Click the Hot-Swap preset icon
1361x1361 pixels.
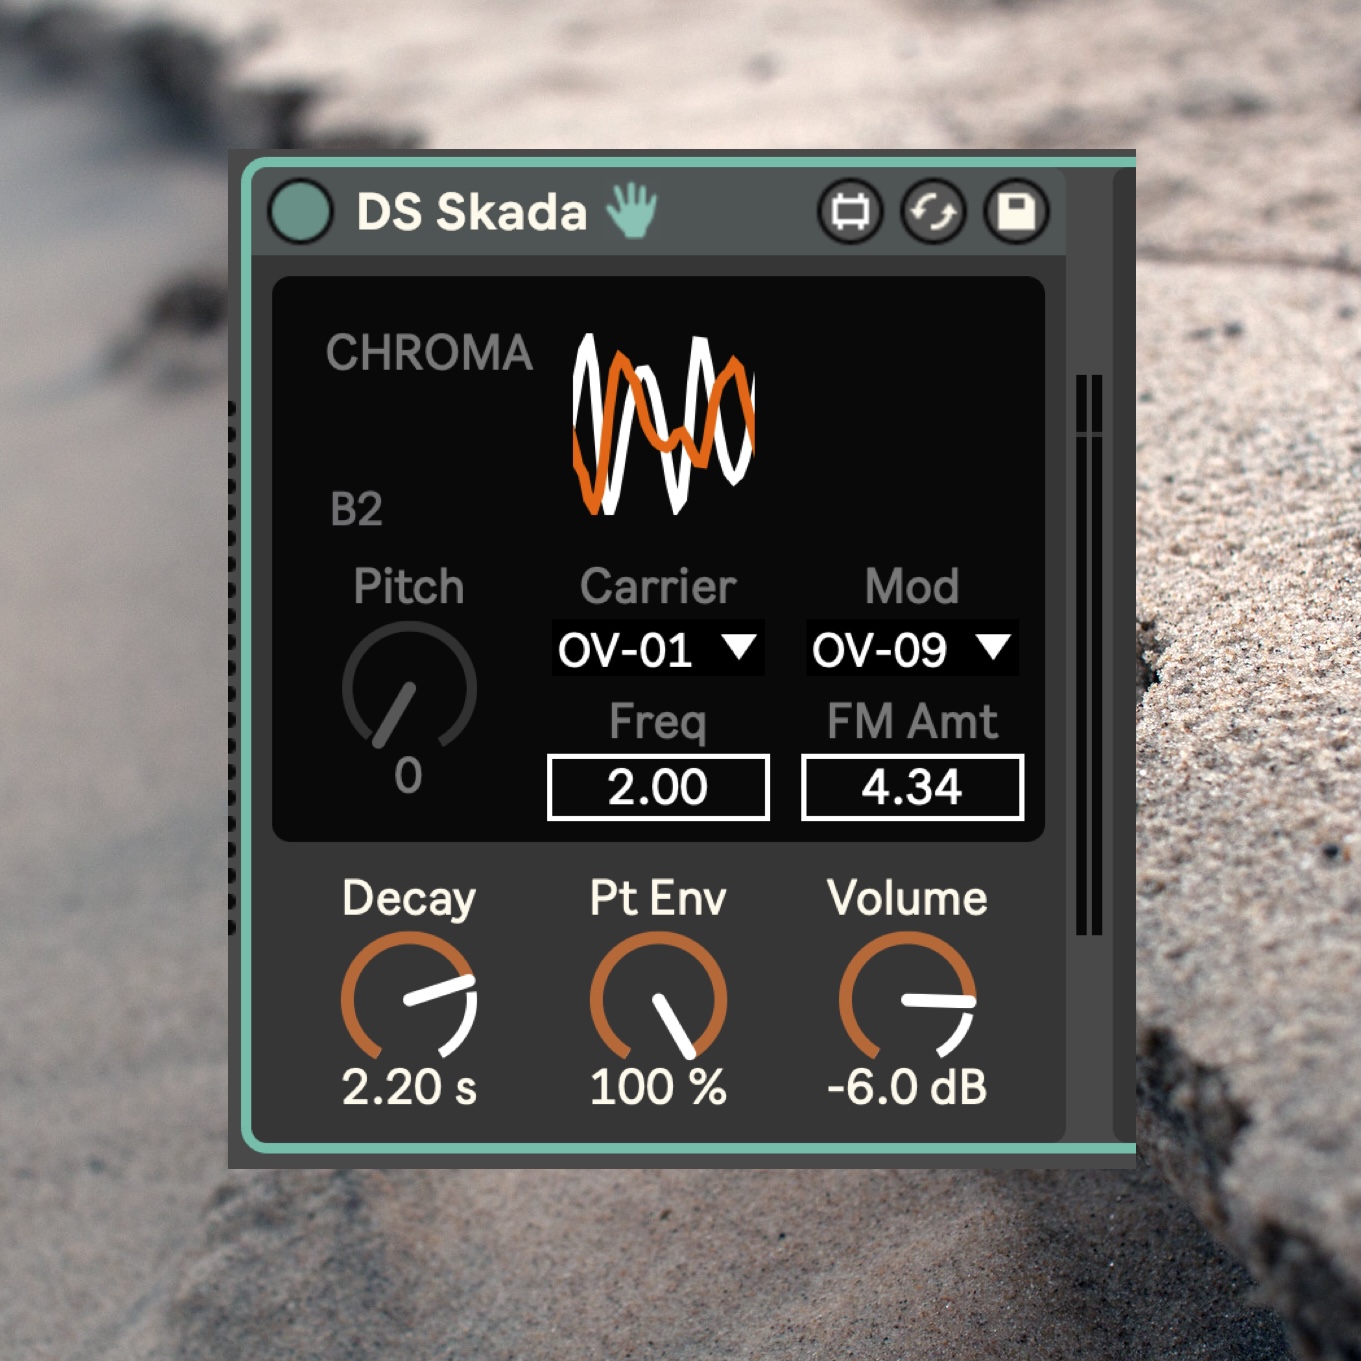(x=933, y=212)
